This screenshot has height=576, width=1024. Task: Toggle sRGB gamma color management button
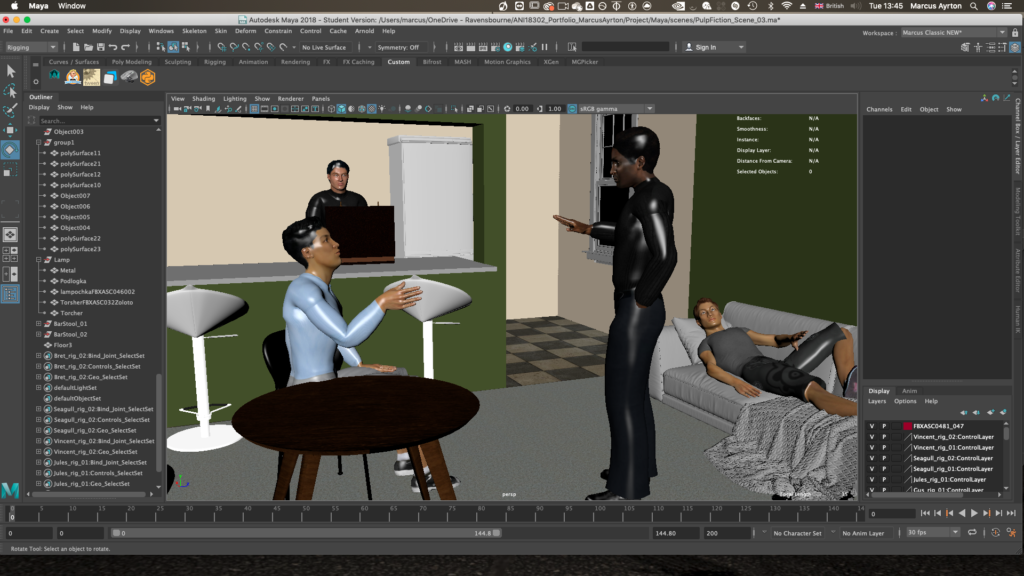[571, 109]
